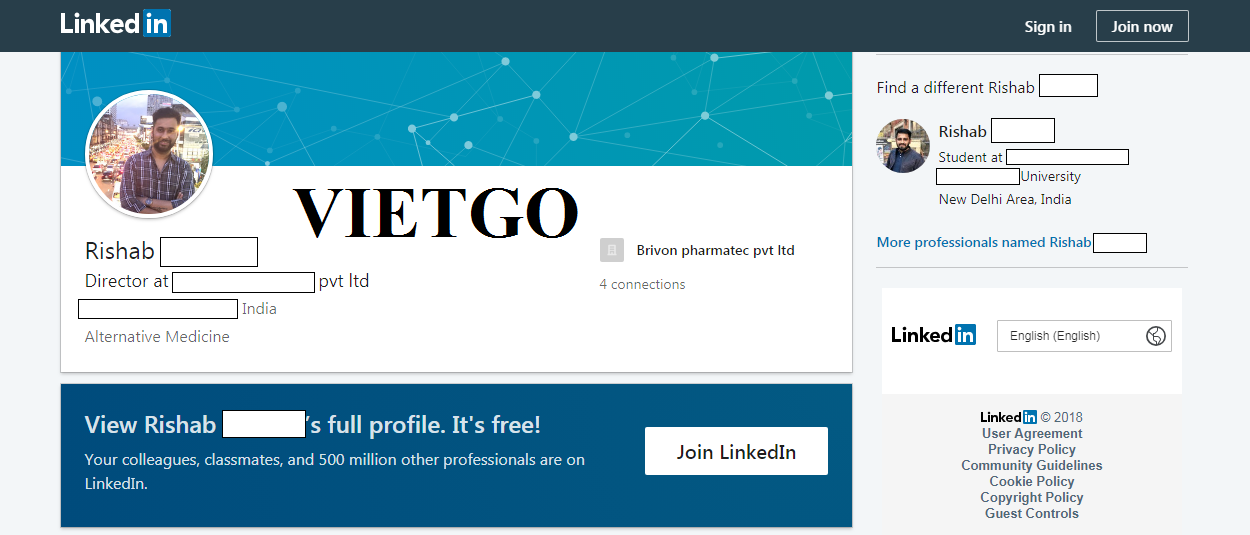View more professionals named Rishab
Image resolution: width=1250 pixels, height=535 pixels.
click(983, 242)
